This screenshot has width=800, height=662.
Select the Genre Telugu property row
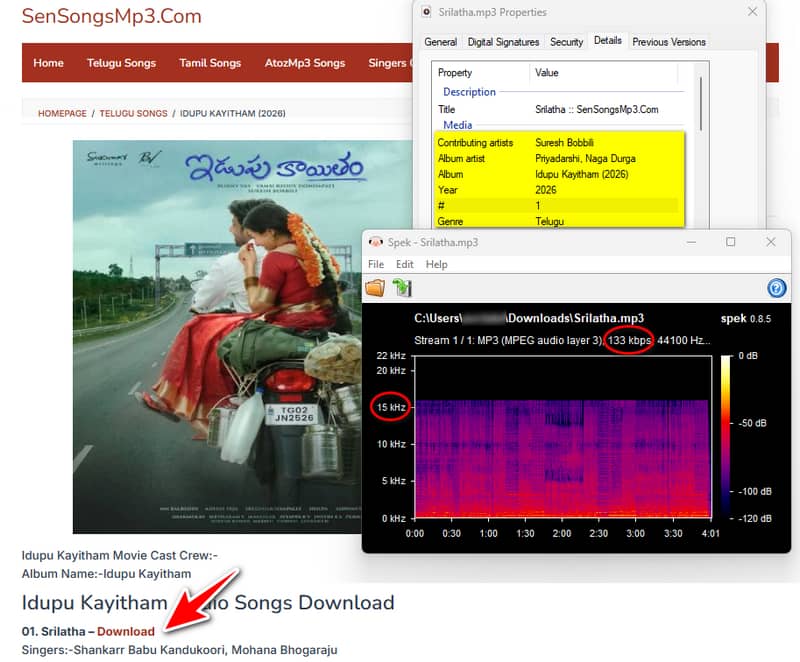click(x=558, y=221)
